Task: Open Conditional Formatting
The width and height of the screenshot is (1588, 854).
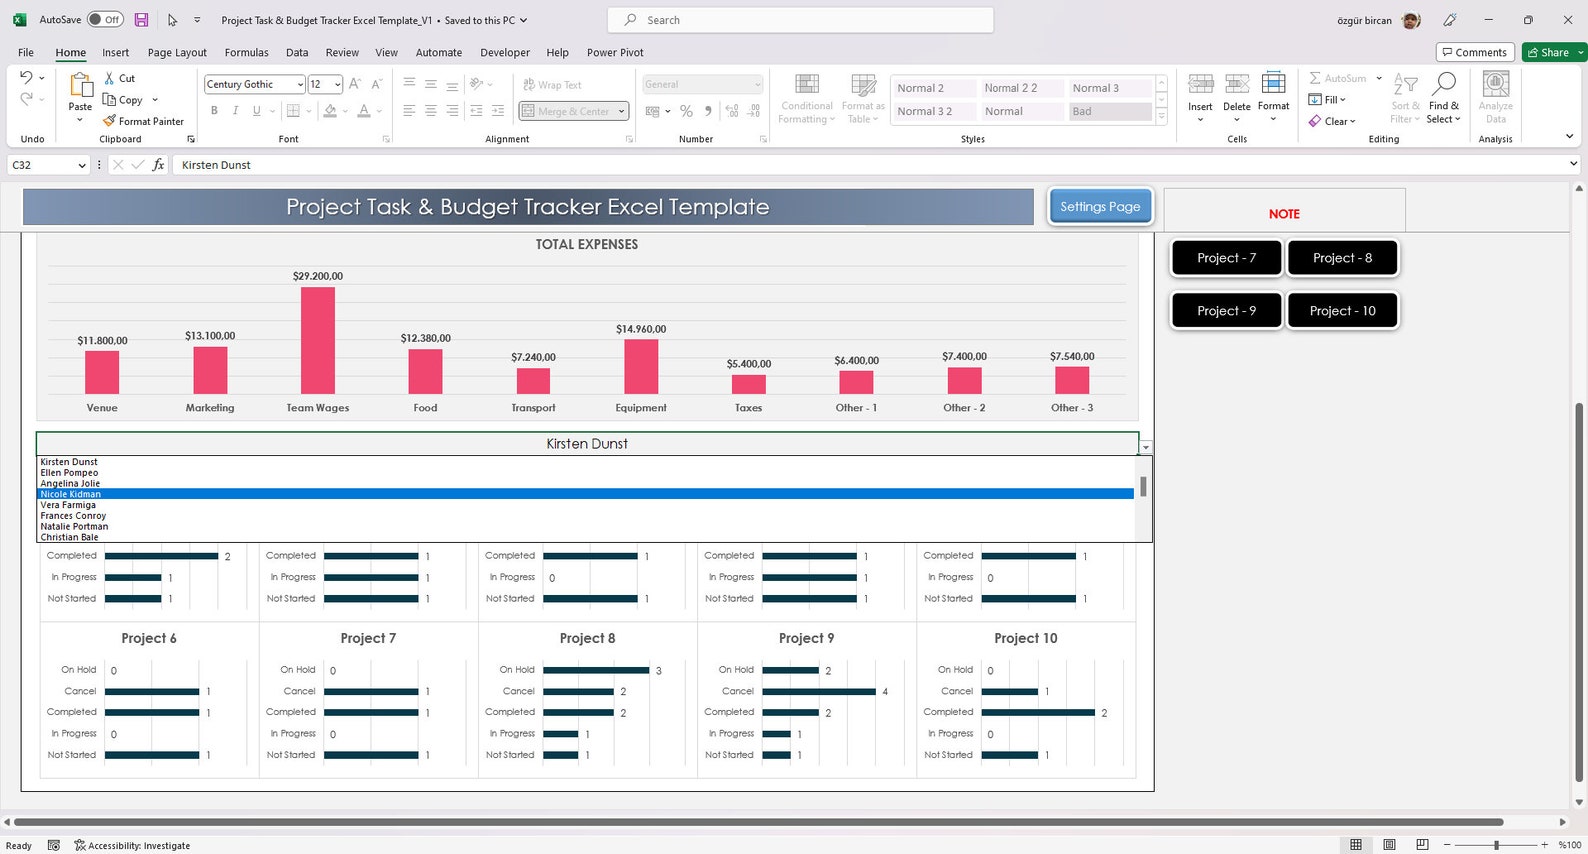Action: [806, 98]
